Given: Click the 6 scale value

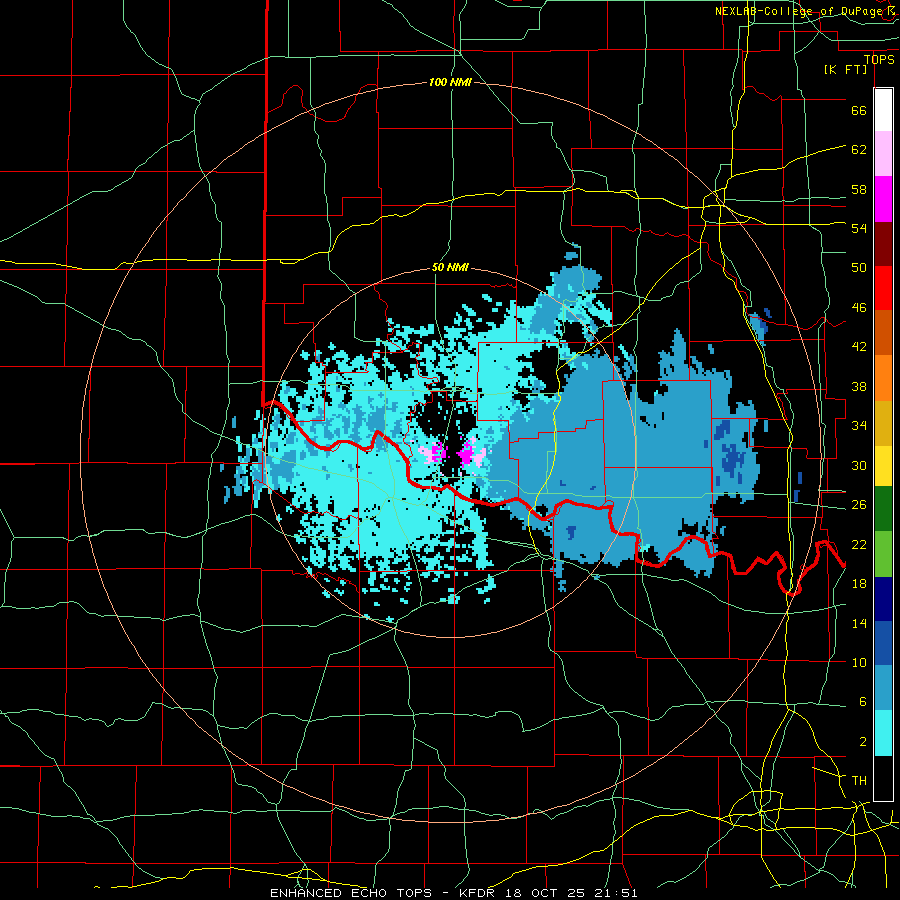Looking at the screenshot, I should (863, 702).
